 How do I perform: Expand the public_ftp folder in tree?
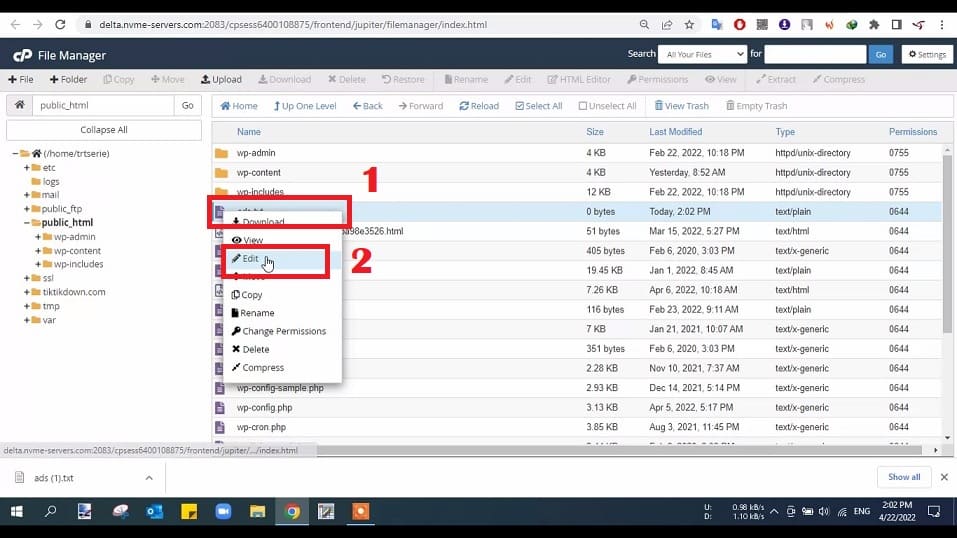pyautogui.click(x=26, y=209)
